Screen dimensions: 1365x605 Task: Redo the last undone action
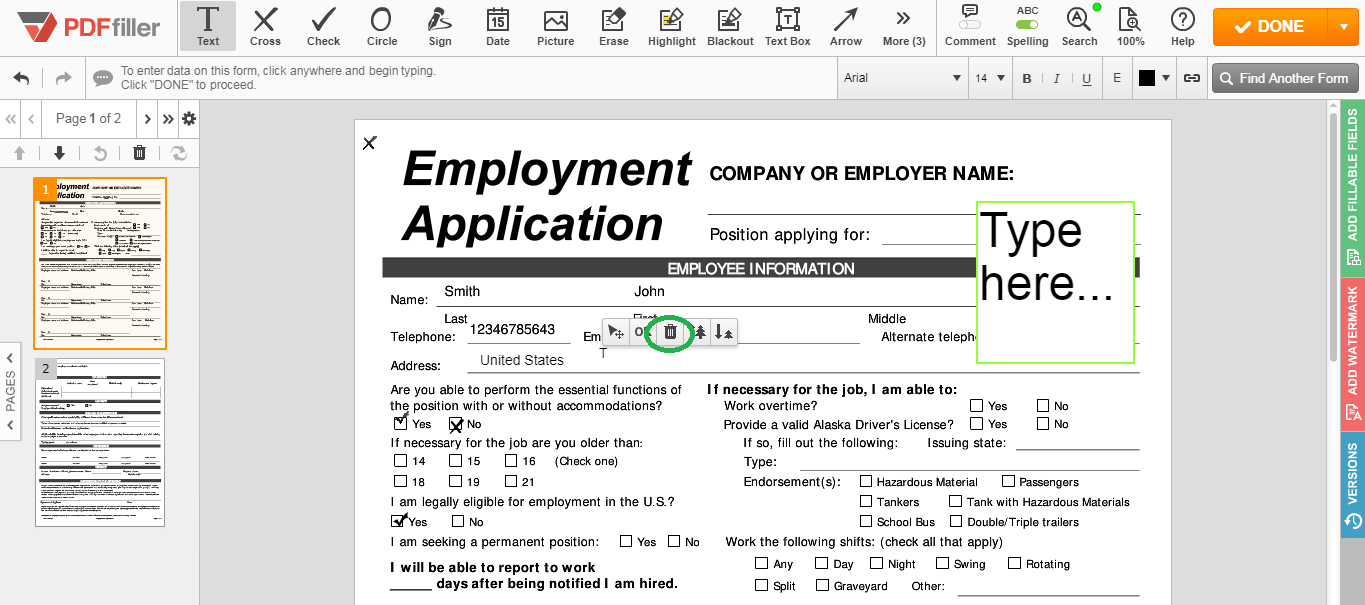click(63, 78)
